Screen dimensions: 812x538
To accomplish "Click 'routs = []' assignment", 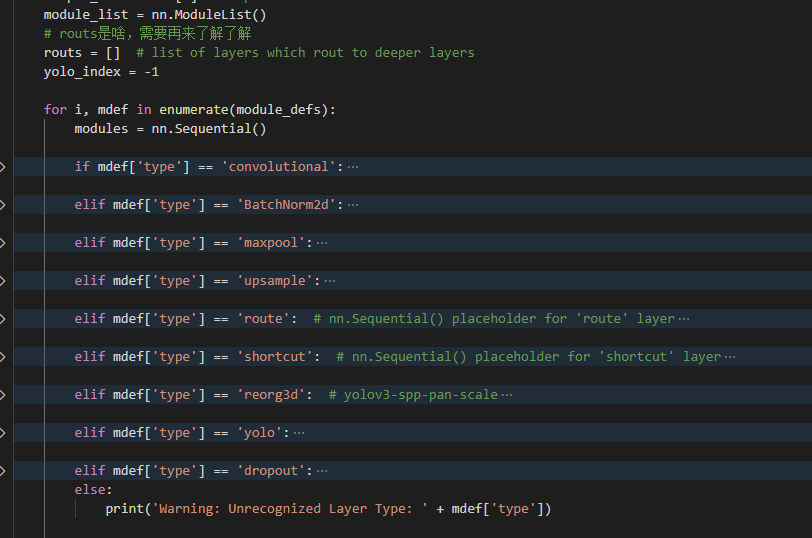I will tap(82, 53).
